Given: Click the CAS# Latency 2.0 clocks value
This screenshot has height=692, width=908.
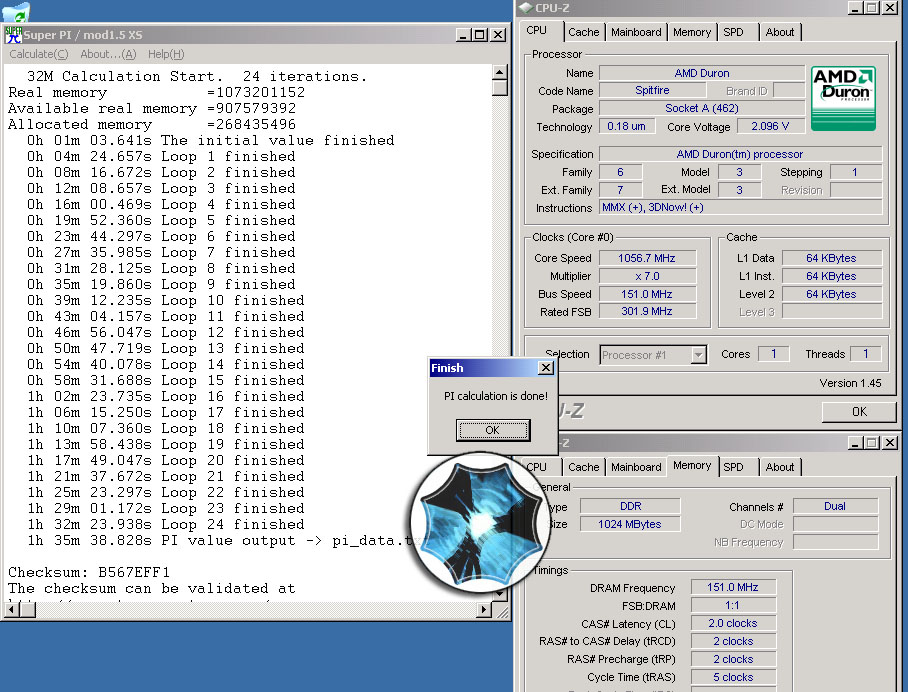Looking at the screenshot, I should click(733, 623).
